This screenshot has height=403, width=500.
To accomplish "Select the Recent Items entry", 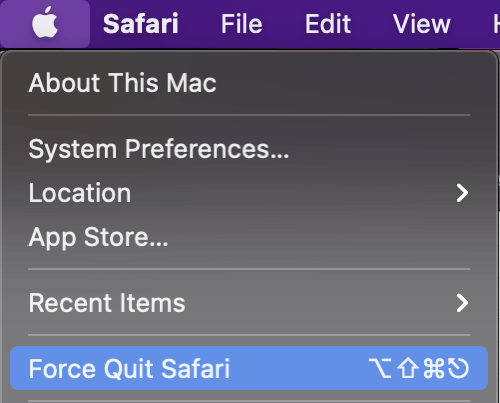I will (107, 303).
